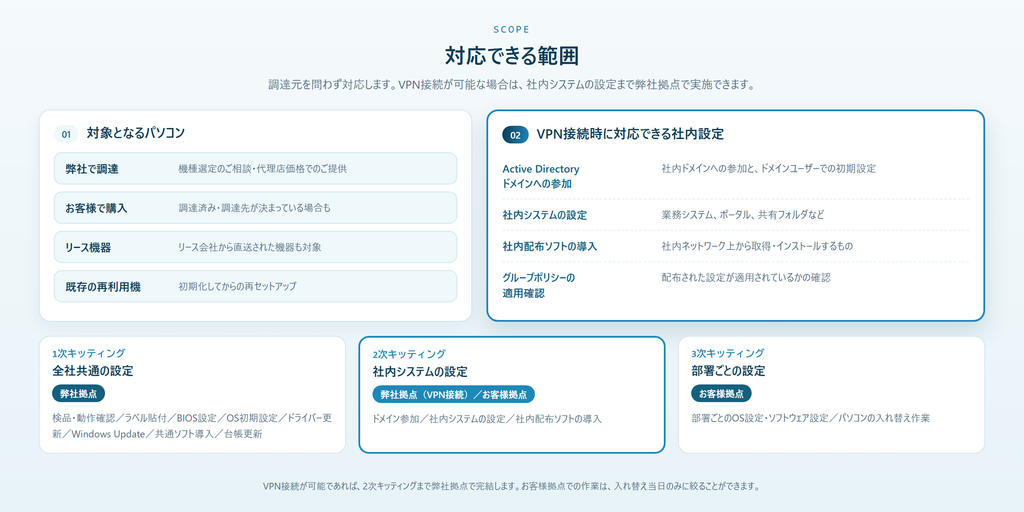Click 弊社拠点 badge in 1次キッティング card
This screenshot has height=512, width=1024.
pyautogui.click(x=78, y=394)
